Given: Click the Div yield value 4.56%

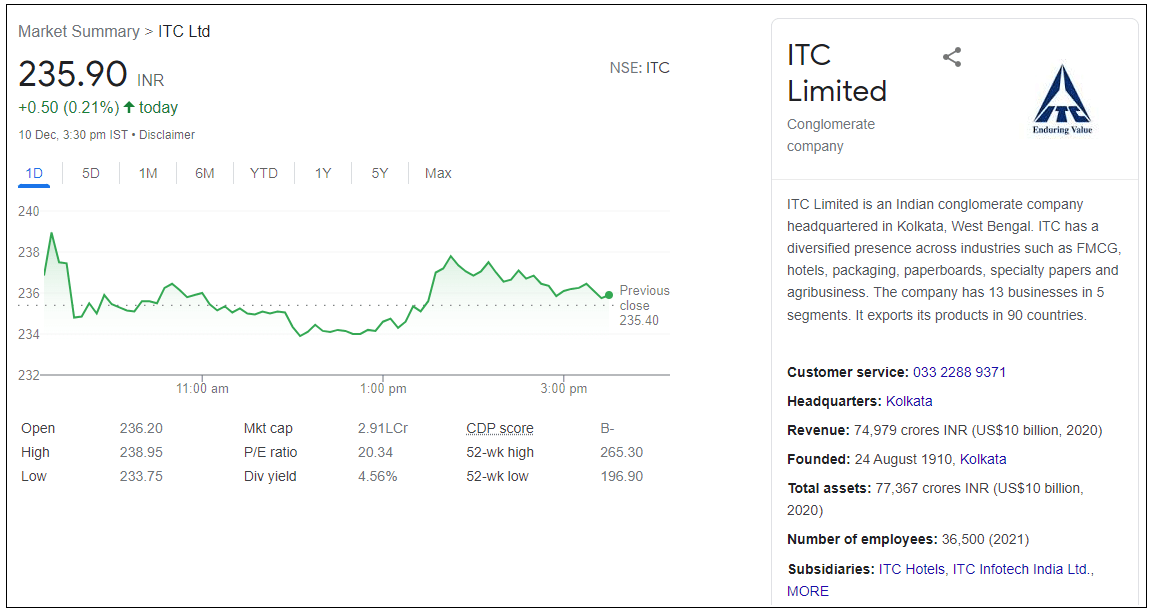Looking at the screenshot, I should [x=377, y=476].
